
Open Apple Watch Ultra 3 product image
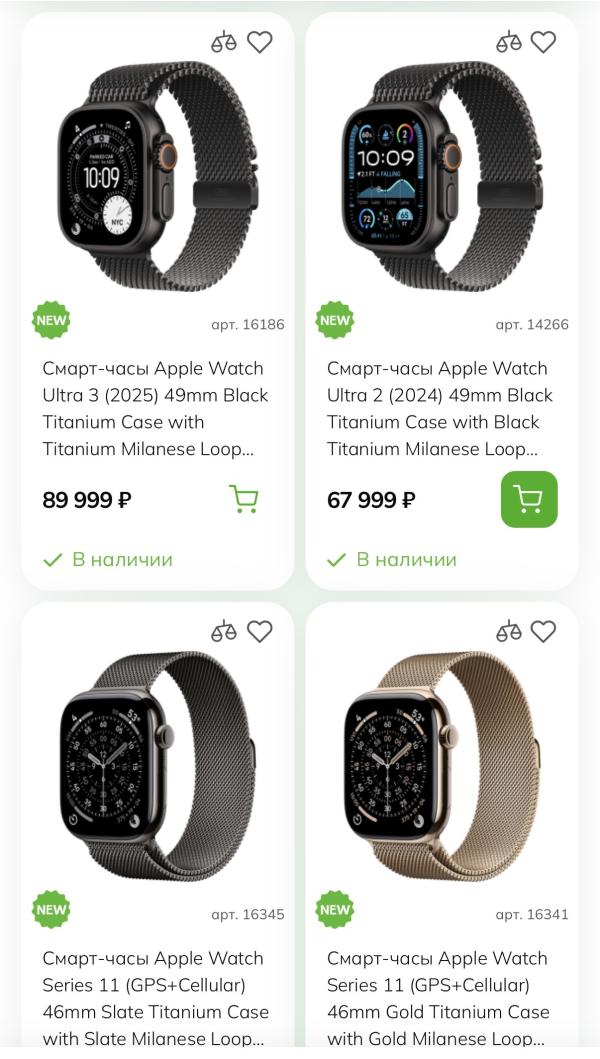[158, 178]
